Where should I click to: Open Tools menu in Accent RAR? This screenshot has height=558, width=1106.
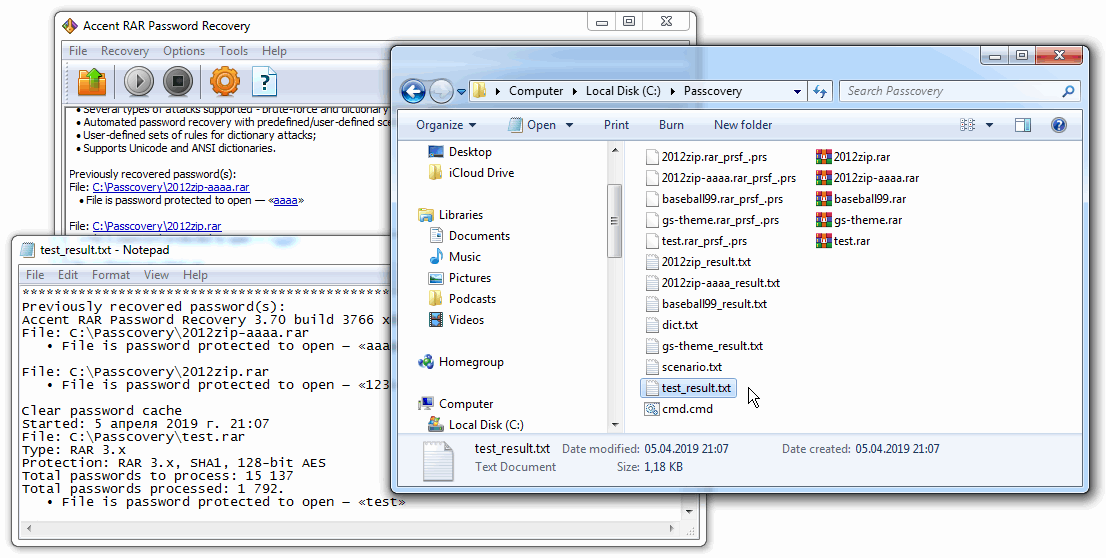(x=233, y=51)
